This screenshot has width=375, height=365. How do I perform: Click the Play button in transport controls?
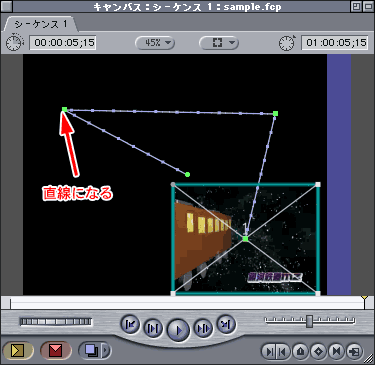click(x=178, y=330)
